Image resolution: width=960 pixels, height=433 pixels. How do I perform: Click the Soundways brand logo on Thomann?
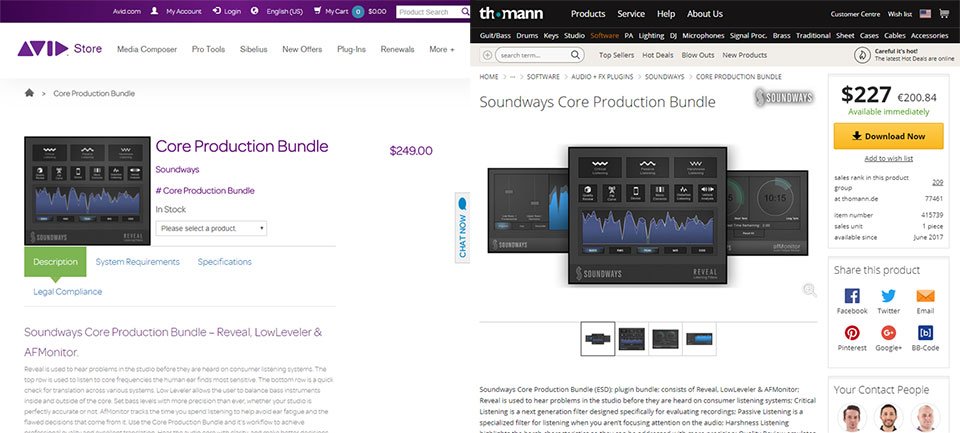784,97
